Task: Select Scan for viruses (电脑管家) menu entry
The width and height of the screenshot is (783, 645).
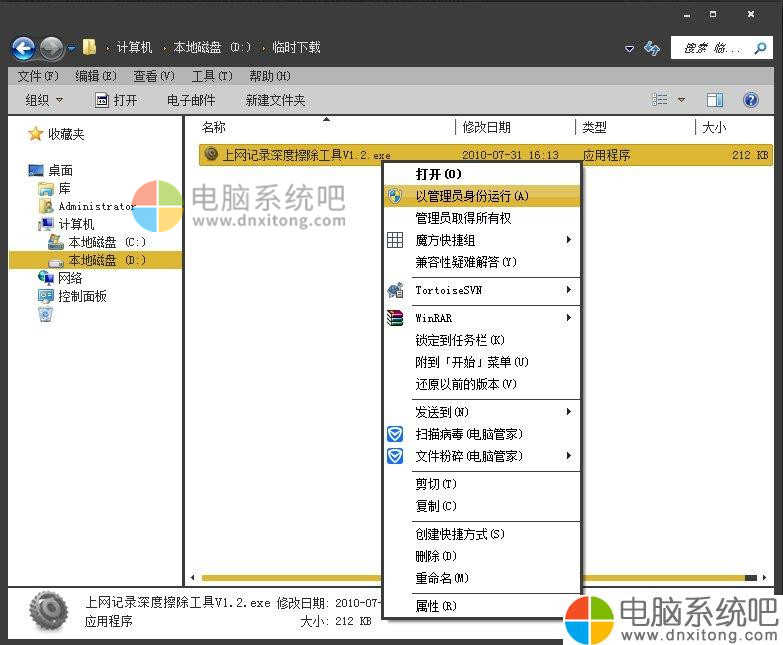Action: click(x=468, y=434)
